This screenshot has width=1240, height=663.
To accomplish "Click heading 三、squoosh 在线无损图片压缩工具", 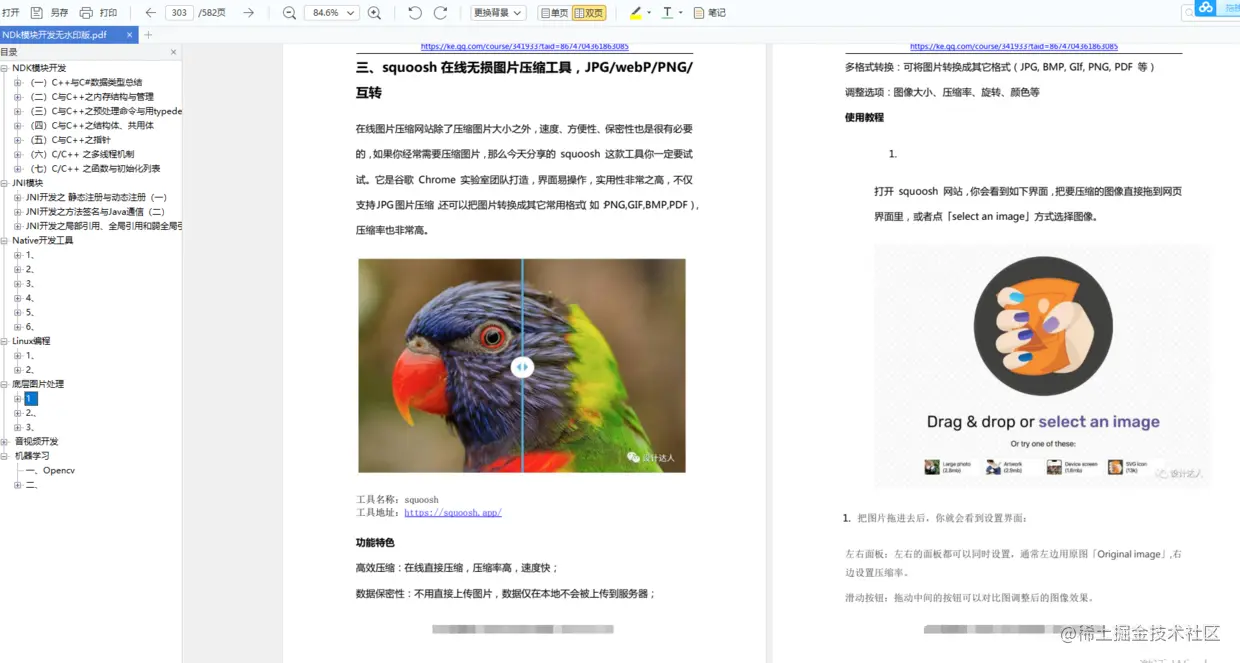I will tap(524, 79).
